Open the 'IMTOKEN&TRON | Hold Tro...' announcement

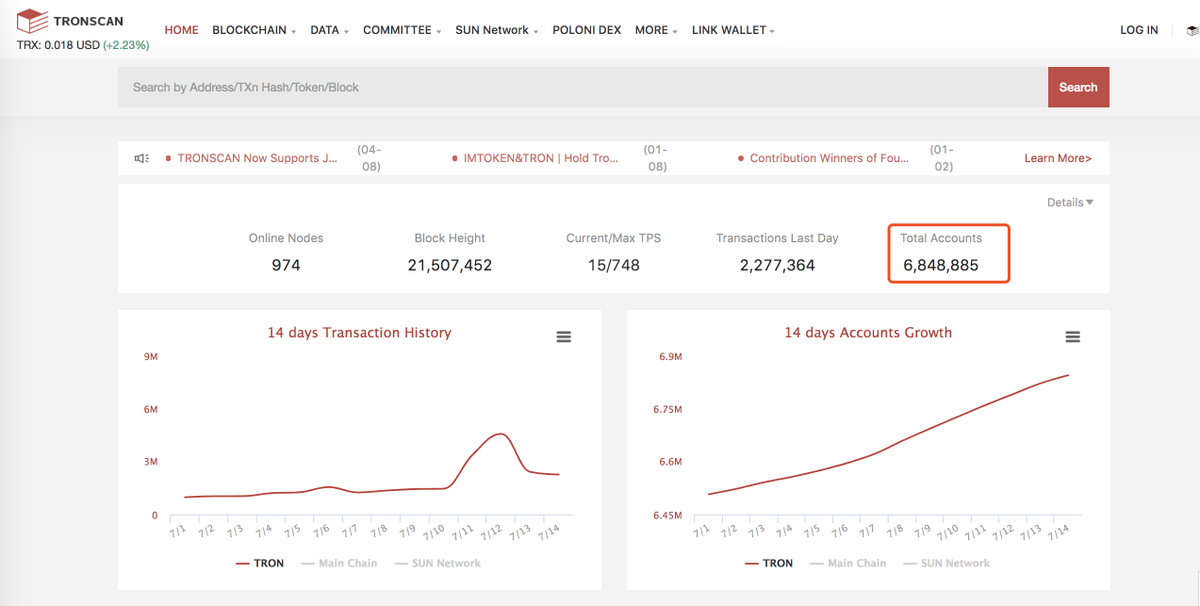click(x=541, y=158)
